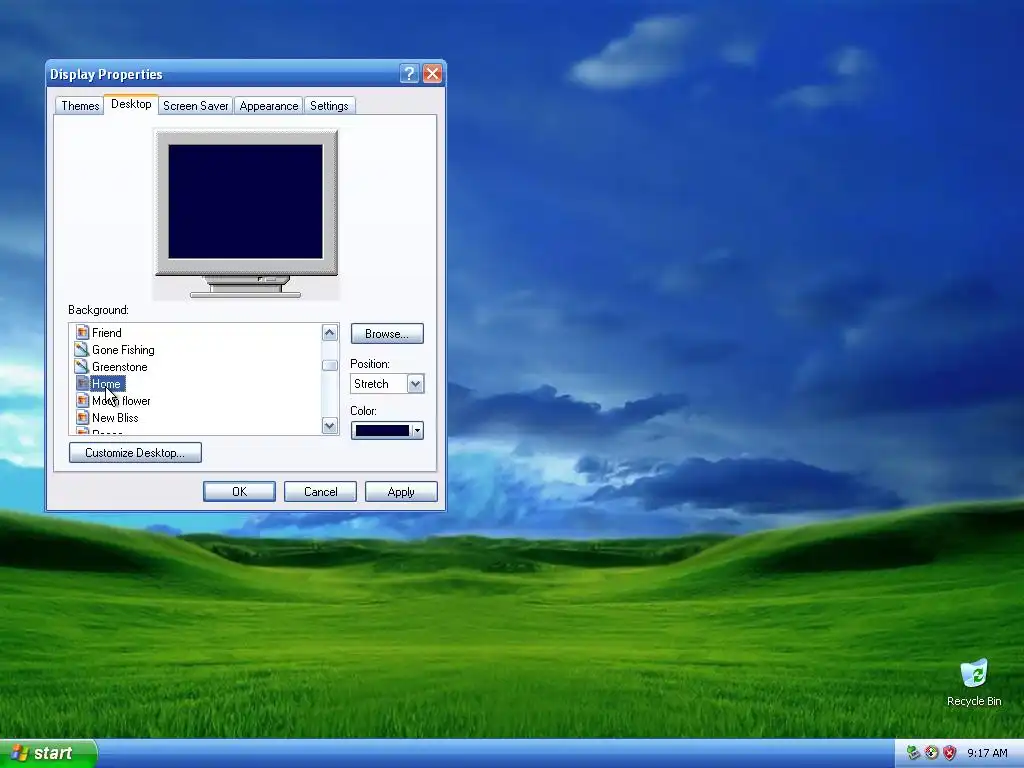Confirm with the OK button
This screenshot has width=1024, height=768.
click(x=239, y=492)
